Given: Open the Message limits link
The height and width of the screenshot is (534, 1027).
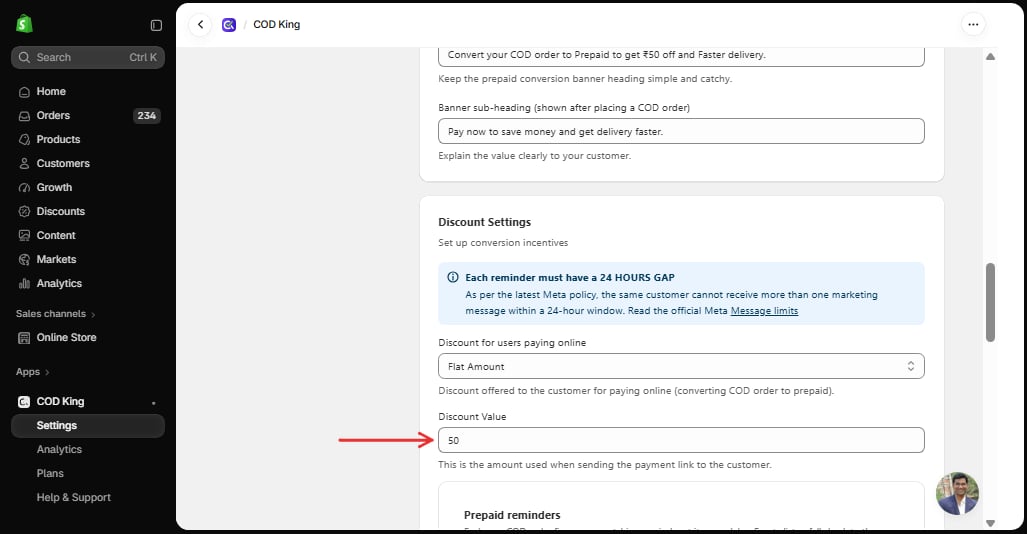Looking at the screenshot, I should coord(764,311).
